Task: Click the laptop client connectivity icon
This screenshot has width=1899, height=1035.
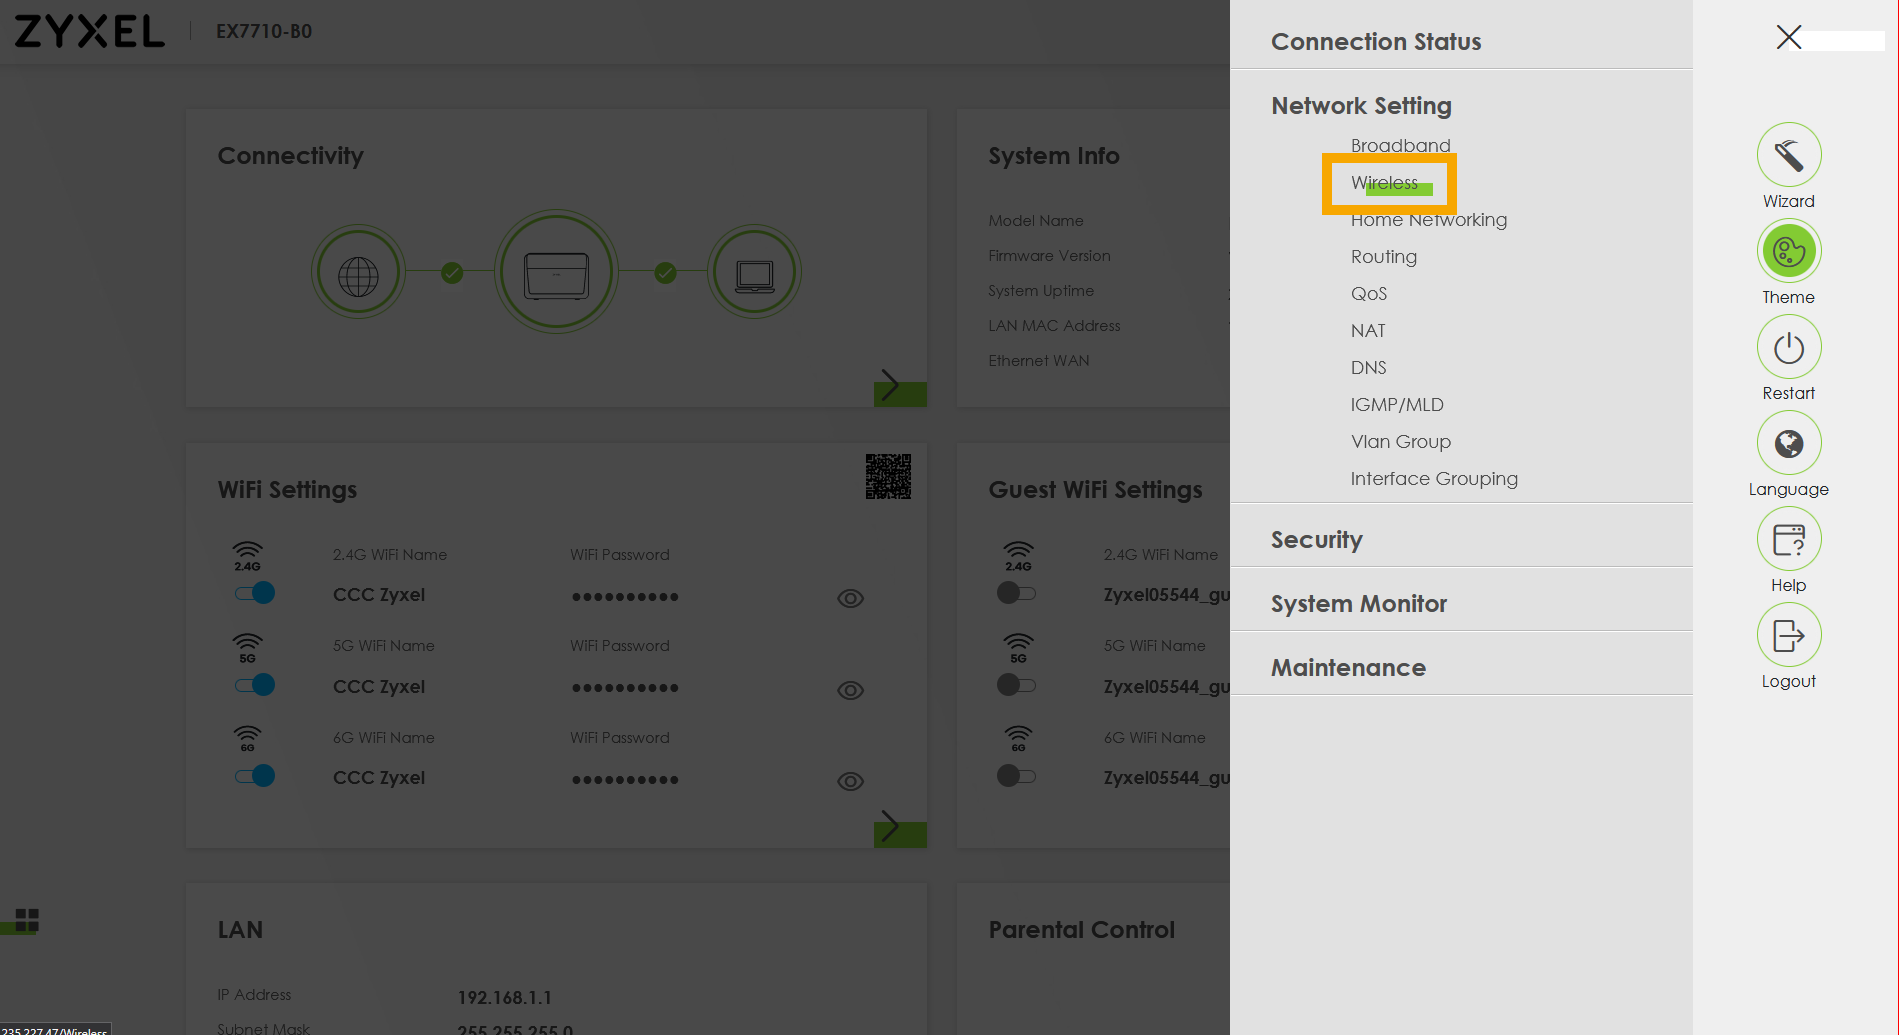Action: coord(754,272)
